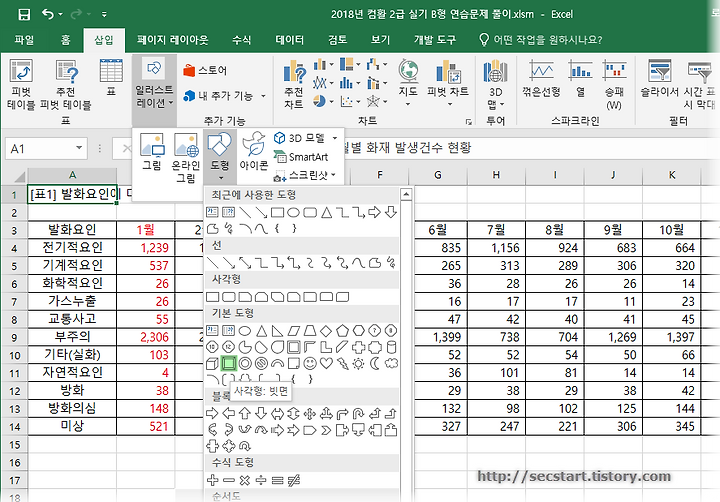
Task: Select the lightning bolt shape
Action: (x=342, y=363)
